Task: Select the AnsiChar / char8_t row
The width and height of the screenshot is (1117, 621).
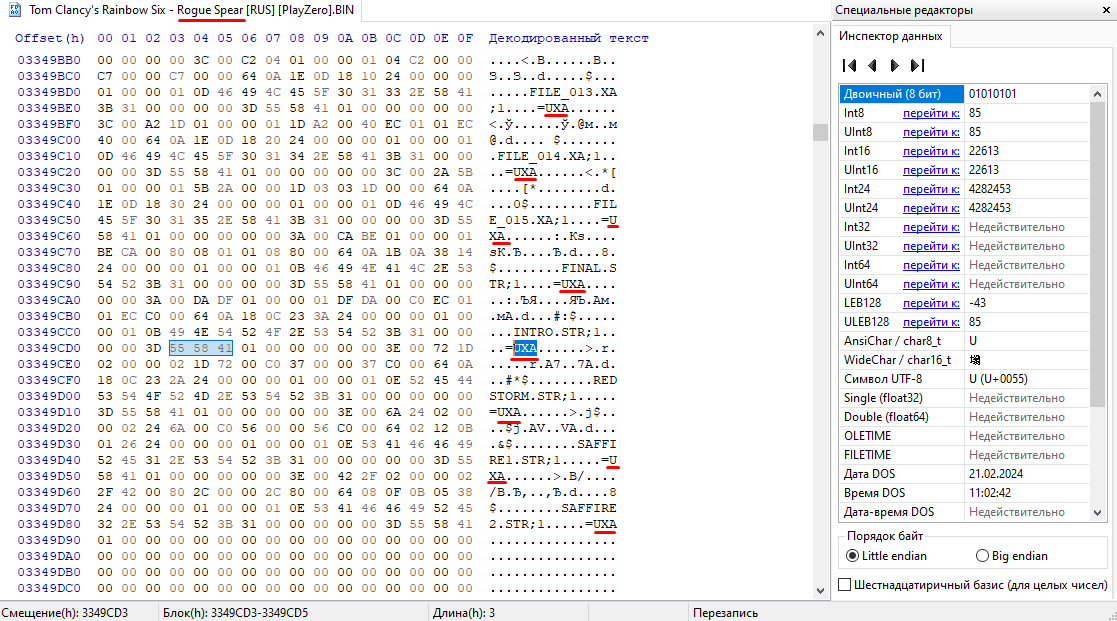Action: click(965, 341)
